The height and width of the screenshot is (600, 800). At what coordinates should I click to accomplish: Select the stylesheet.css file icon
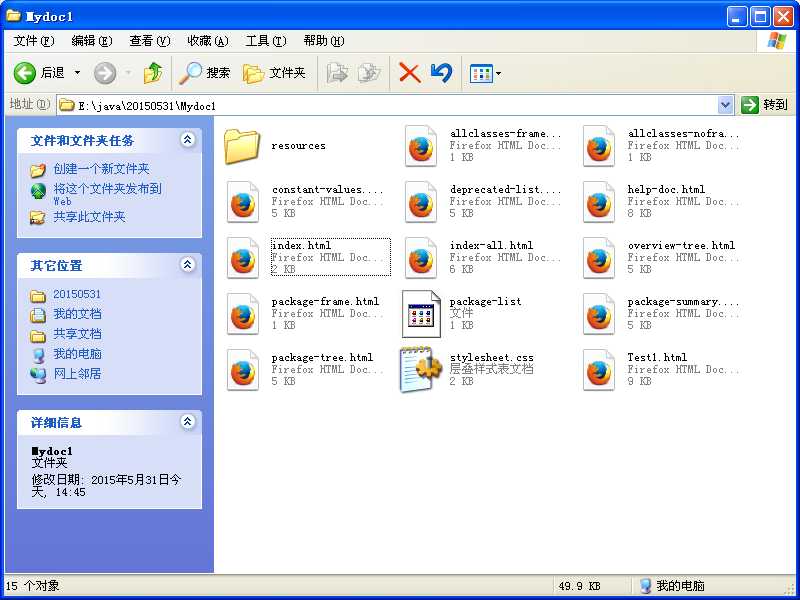[421, 369]
